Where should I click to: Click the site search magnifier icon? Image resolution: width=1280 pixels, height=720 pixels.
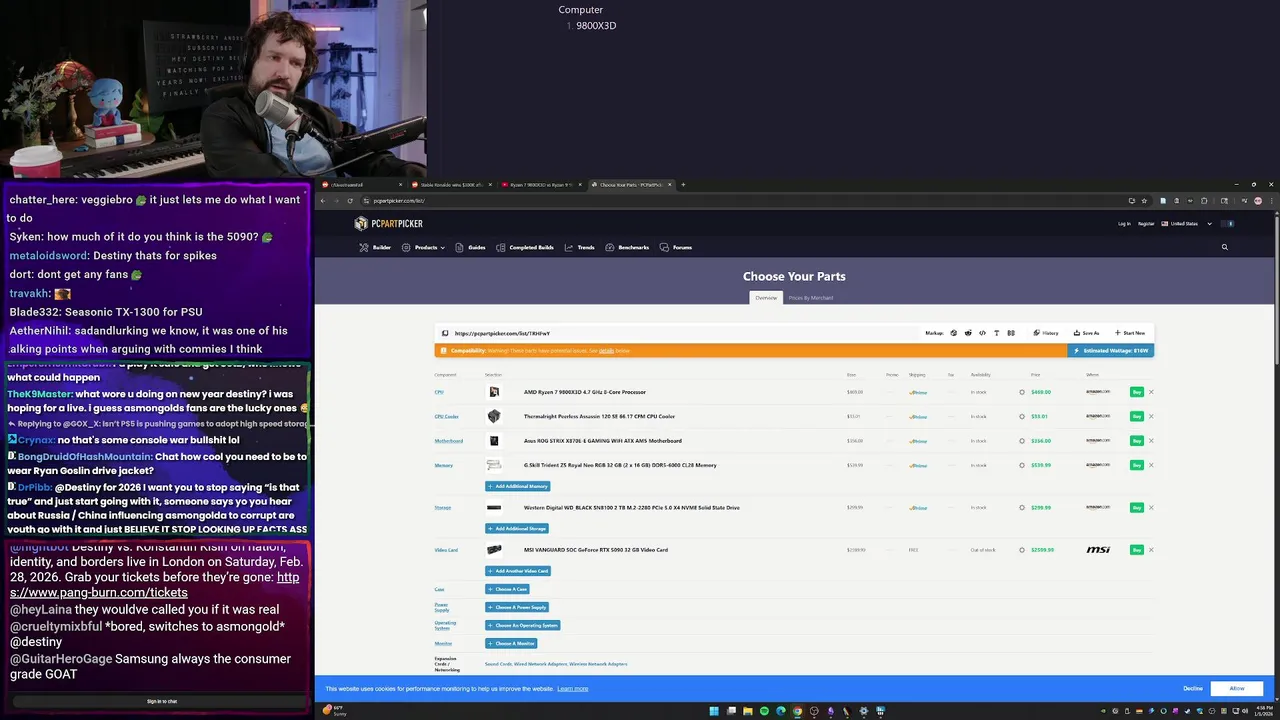1224,247
